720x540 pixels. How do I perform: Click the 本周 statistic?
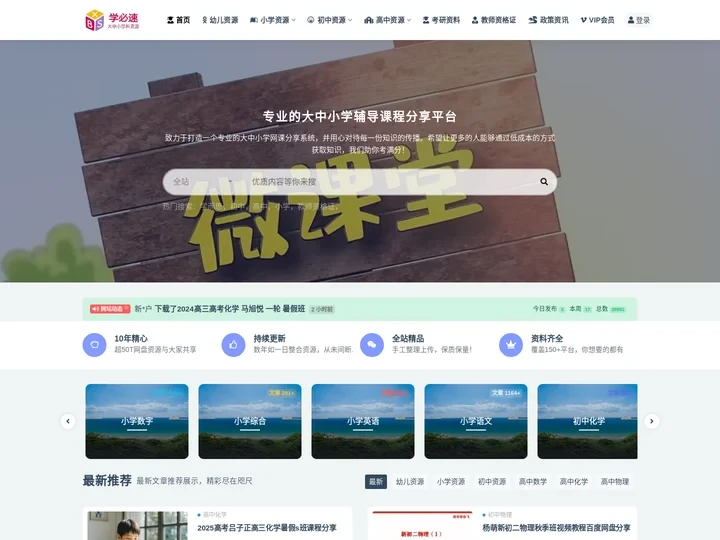tap(580, 309)
